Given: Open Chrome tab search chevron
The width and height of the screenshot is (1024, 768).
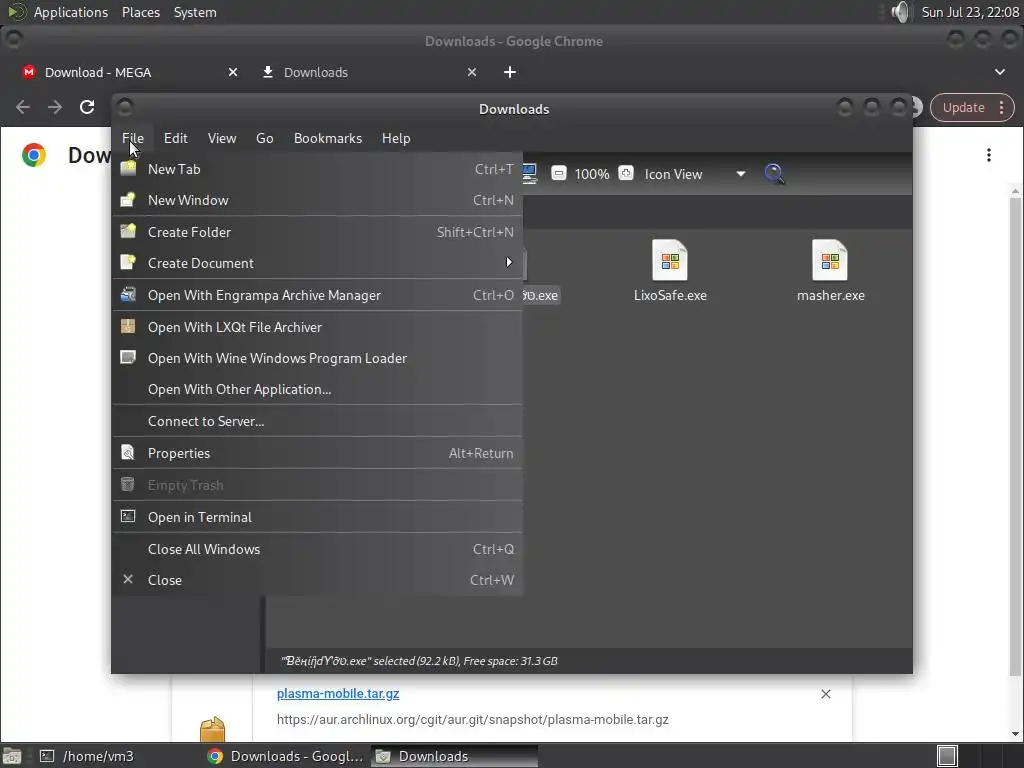Looking at the screenshot, I should tap(999, 72).
